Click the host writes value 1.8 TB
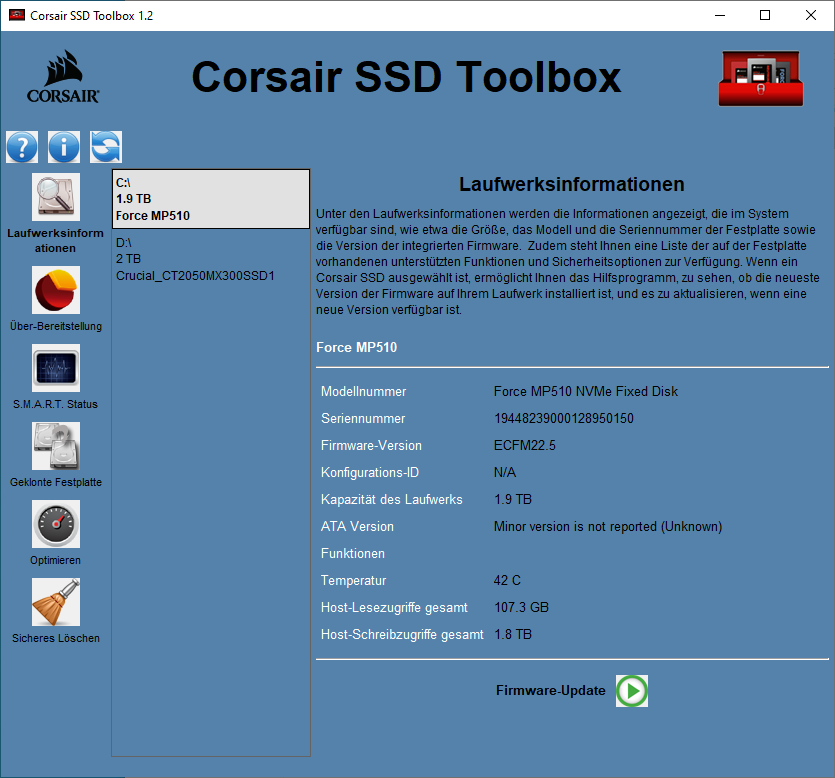The width and height of the screenshot is (835, 778). pos(513,635)
